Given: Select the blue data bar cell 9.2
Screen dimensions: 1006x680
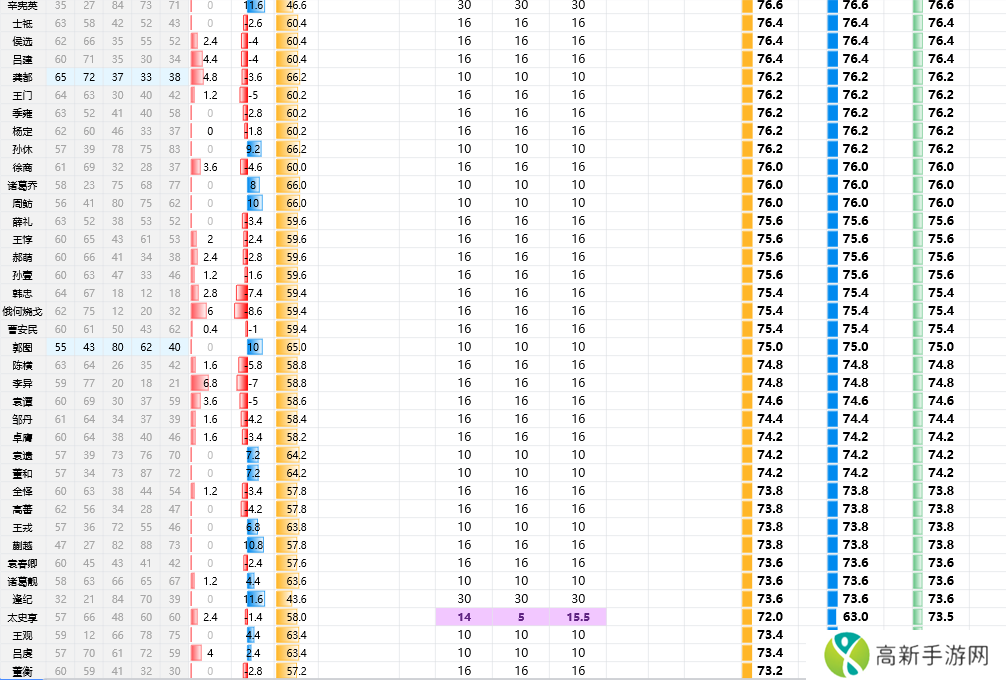Looking at the screenshot, I should (253, 149).
